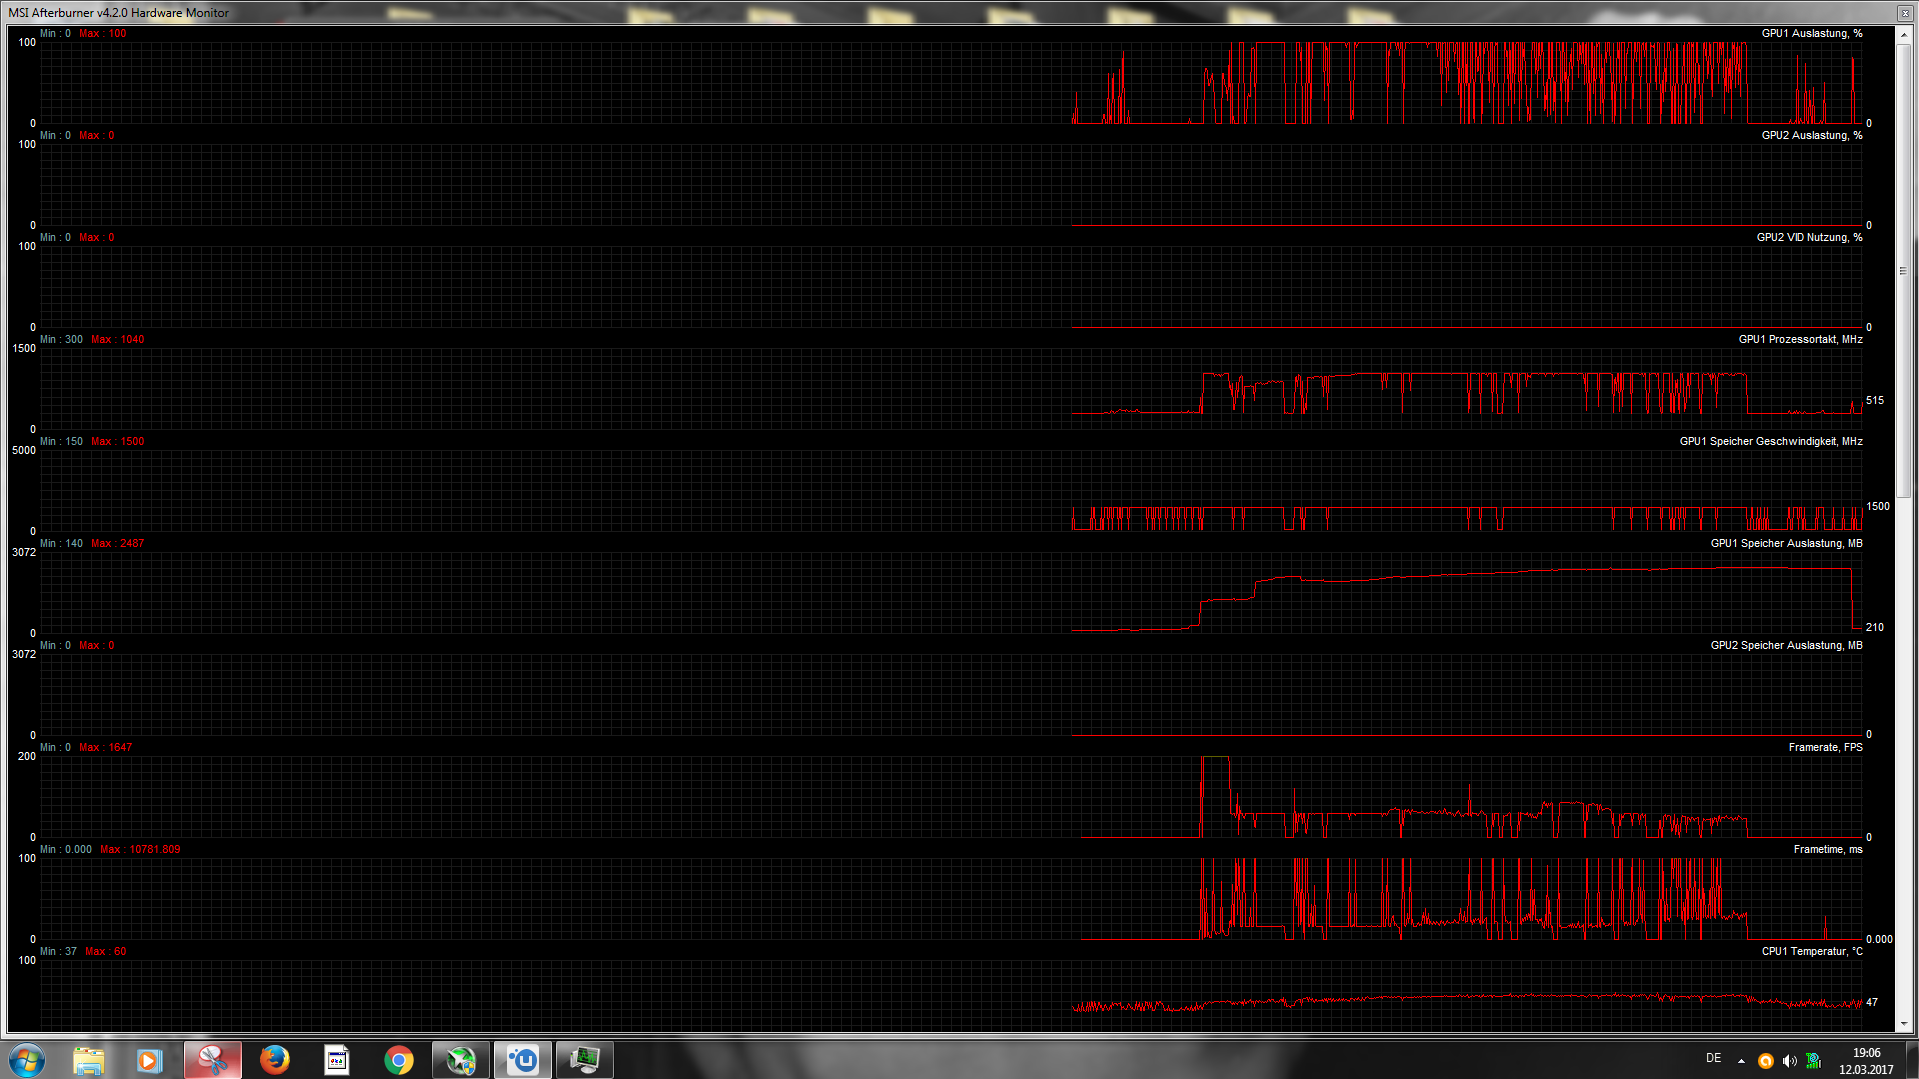Viewport: 1919px width, 1079px height.
Task: Click the 'GPU1 Prozessortakt, MHz' graph label
Action: click(x=1800, y=340)
